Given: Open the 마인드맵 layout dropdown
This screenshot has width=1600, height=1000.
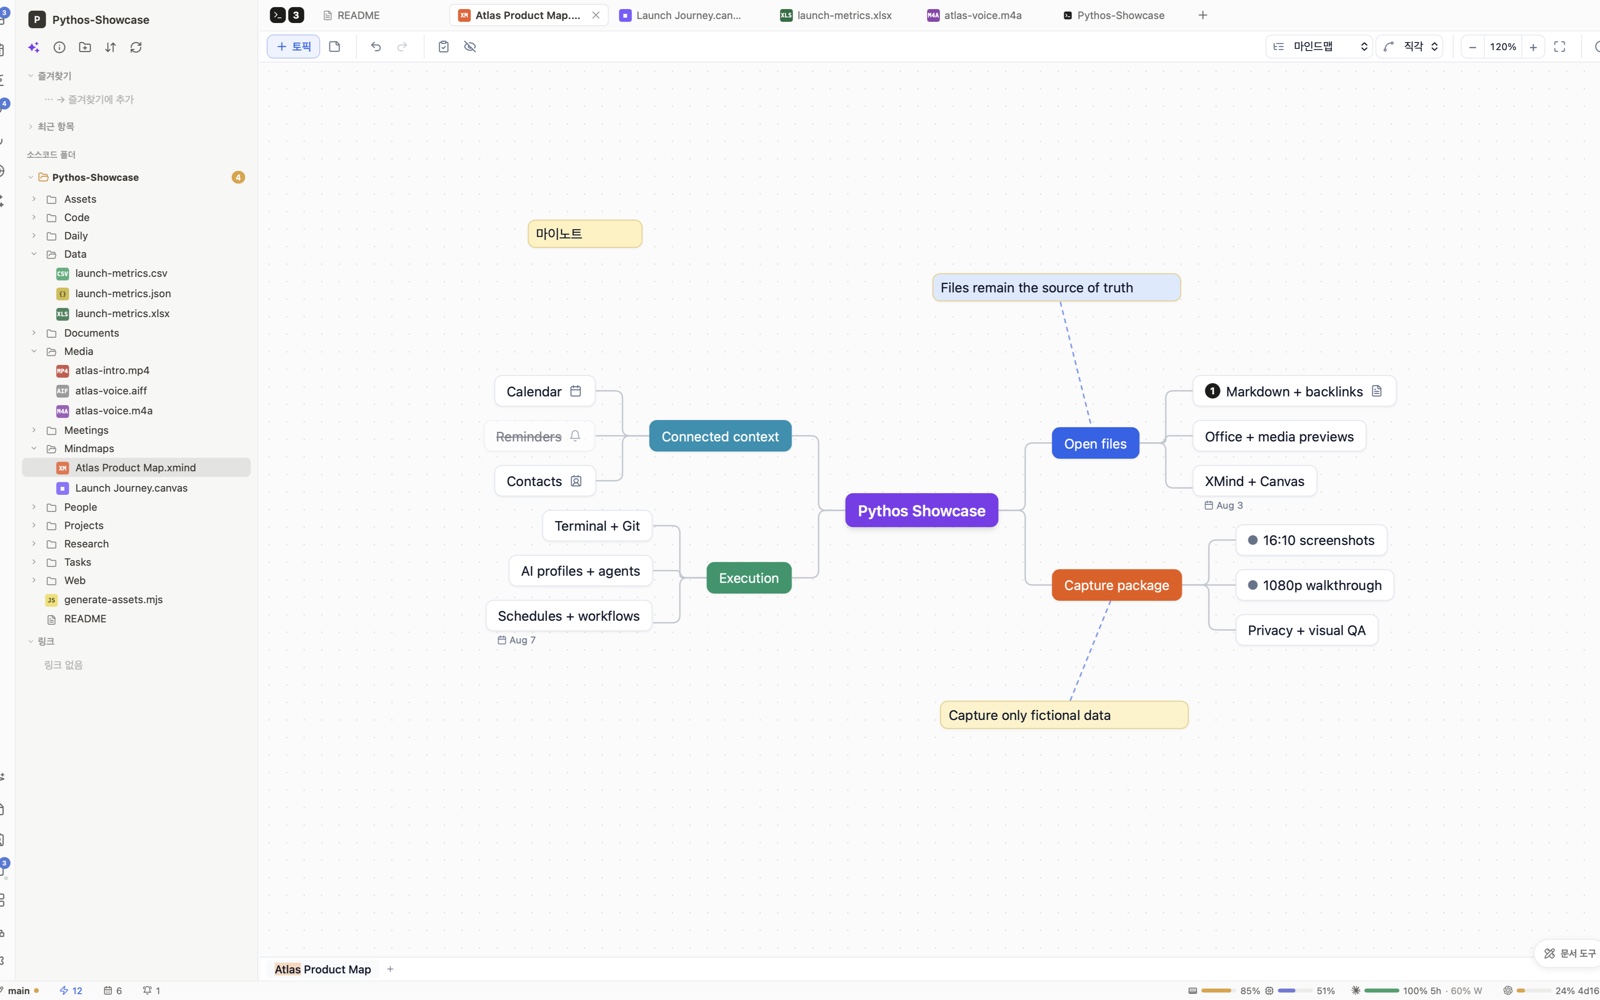Looking at the screenshot, I should 1320,47.
